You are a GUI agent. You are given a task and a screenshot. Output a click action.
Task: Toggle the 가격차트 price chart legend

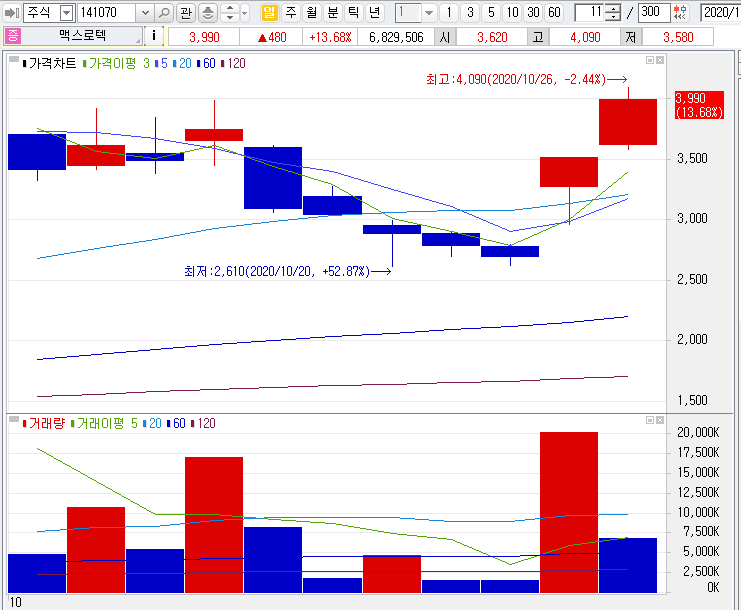click(x=49, y=63)
